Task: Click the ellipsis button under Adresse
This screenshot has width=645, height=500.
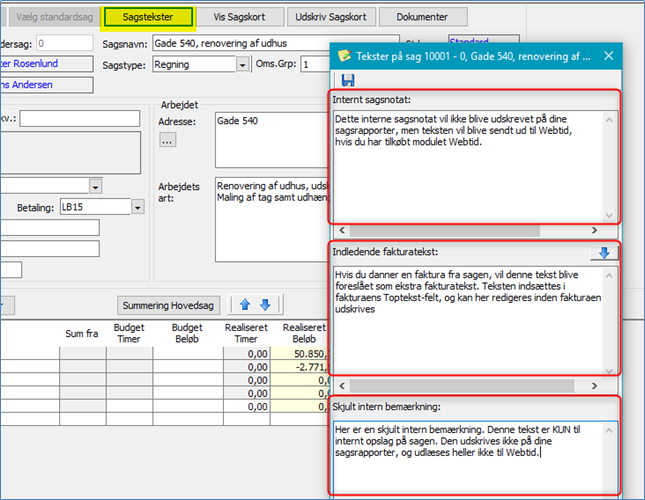Action: tap(168, 142)
